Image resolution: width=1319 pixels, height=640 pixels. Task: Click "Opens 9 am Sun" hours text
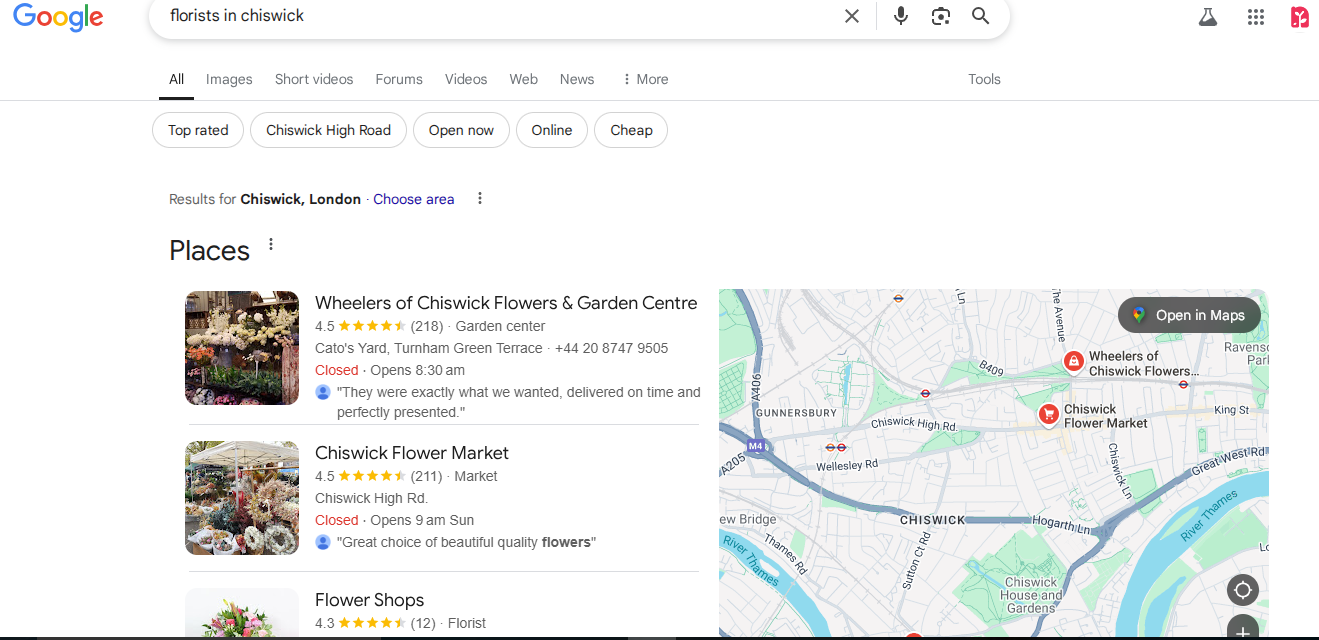422,520
